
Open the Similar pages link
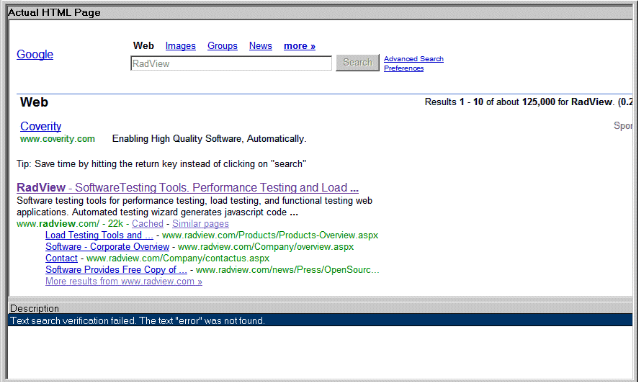[200, 224]
